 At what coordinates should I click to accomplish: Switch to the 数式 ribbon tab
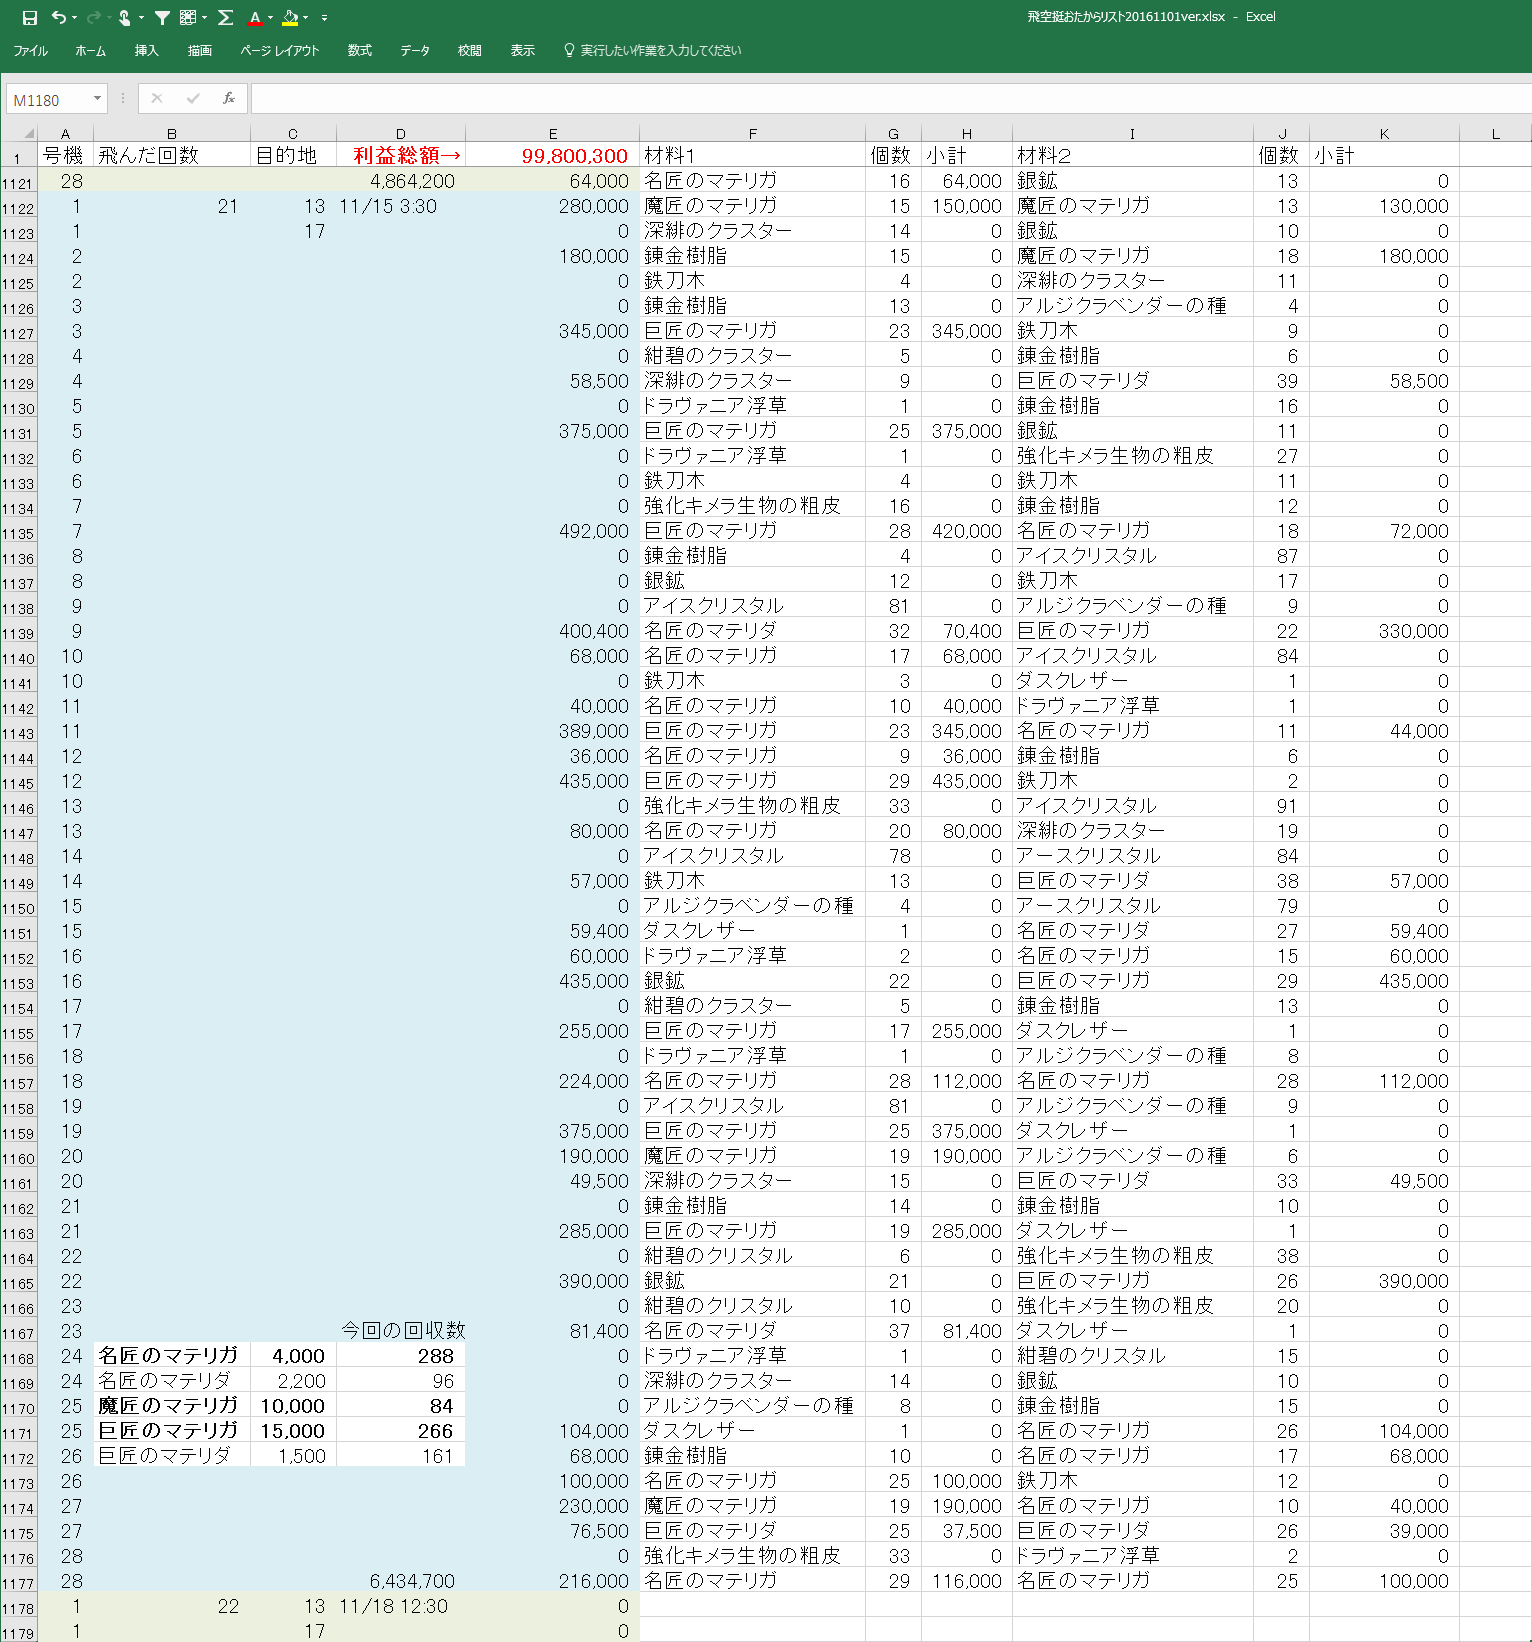coord(359,50)
